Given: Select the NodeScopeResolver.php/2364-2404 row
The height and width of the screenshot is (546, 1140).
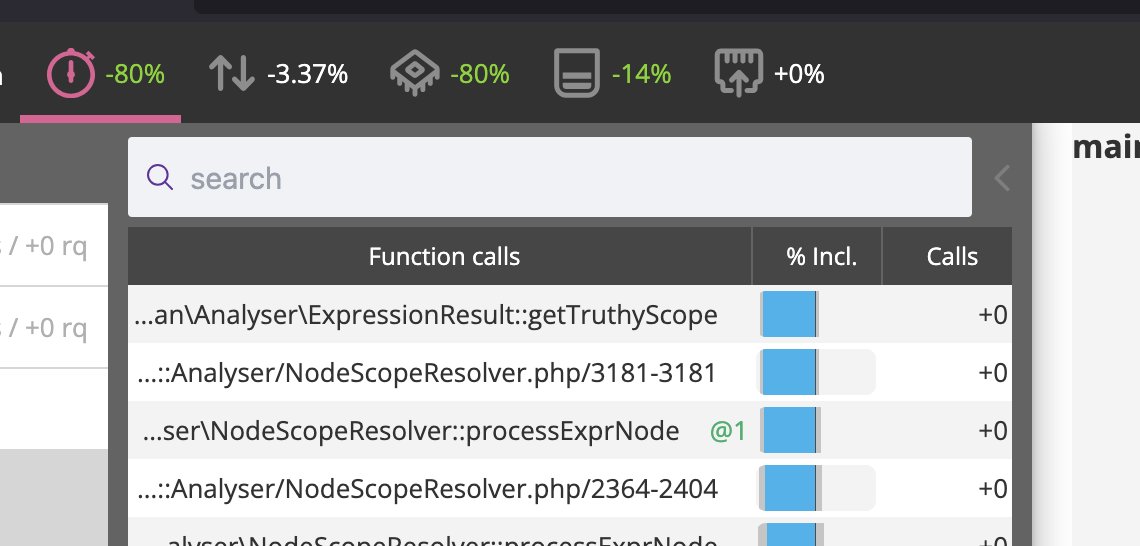Looking at the screenshot, I should point(570,489).
